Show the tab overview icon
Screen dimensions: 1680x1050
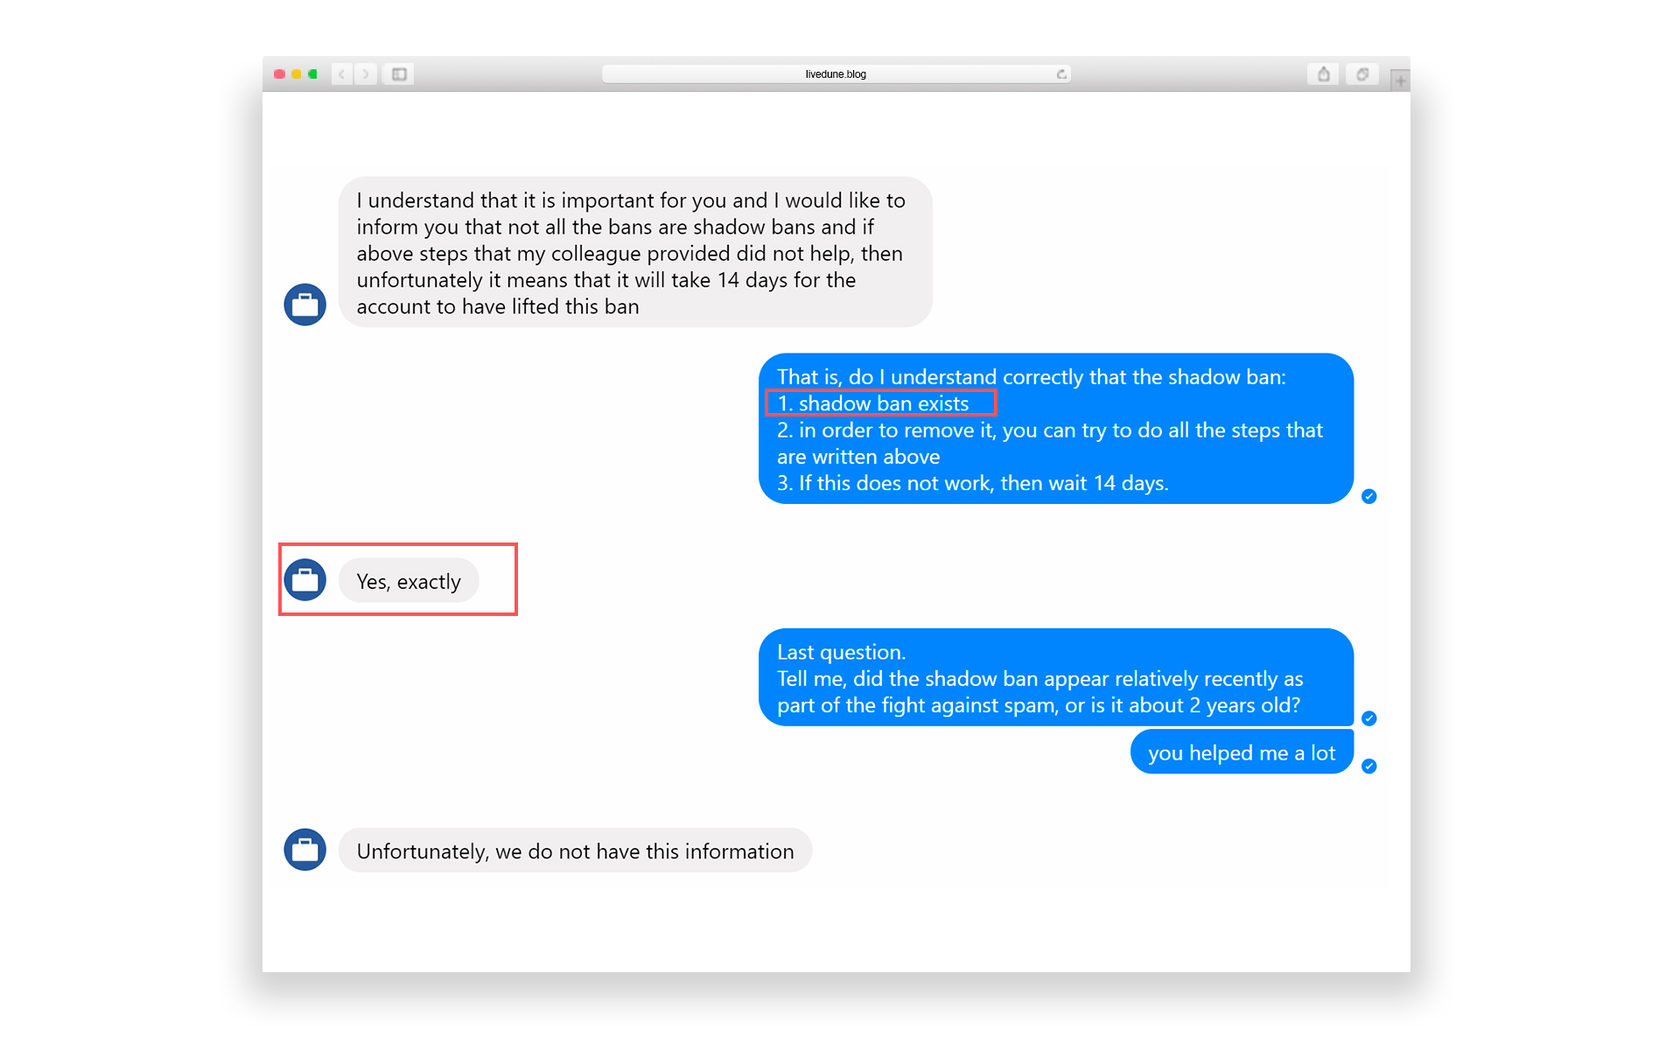[x=1362, y=74]
